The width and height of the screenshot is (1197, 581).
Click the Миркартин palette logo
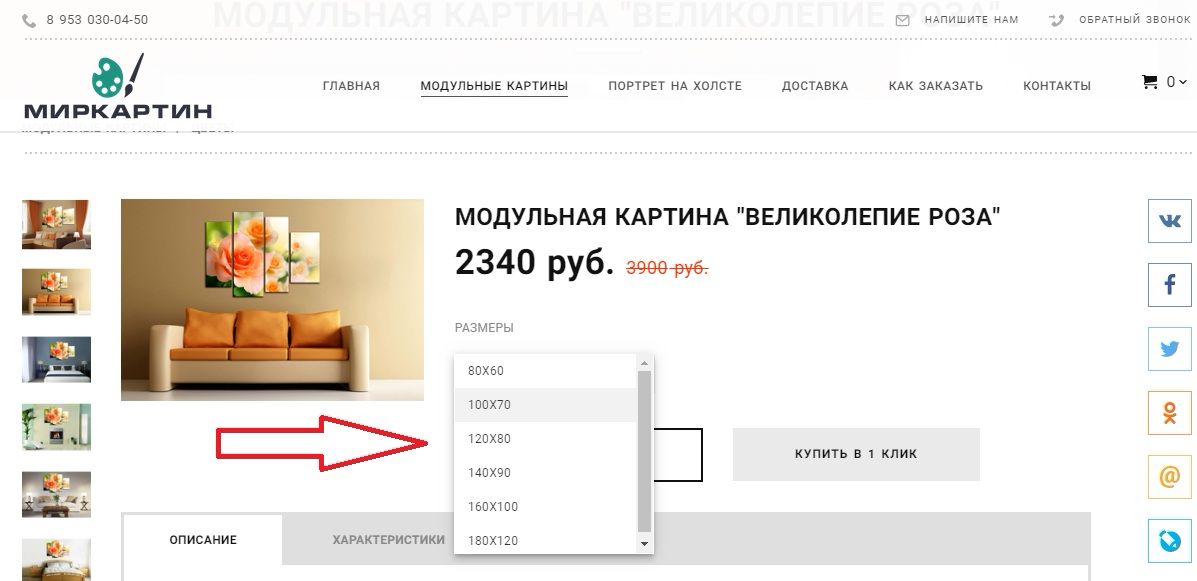click(118, 86)
